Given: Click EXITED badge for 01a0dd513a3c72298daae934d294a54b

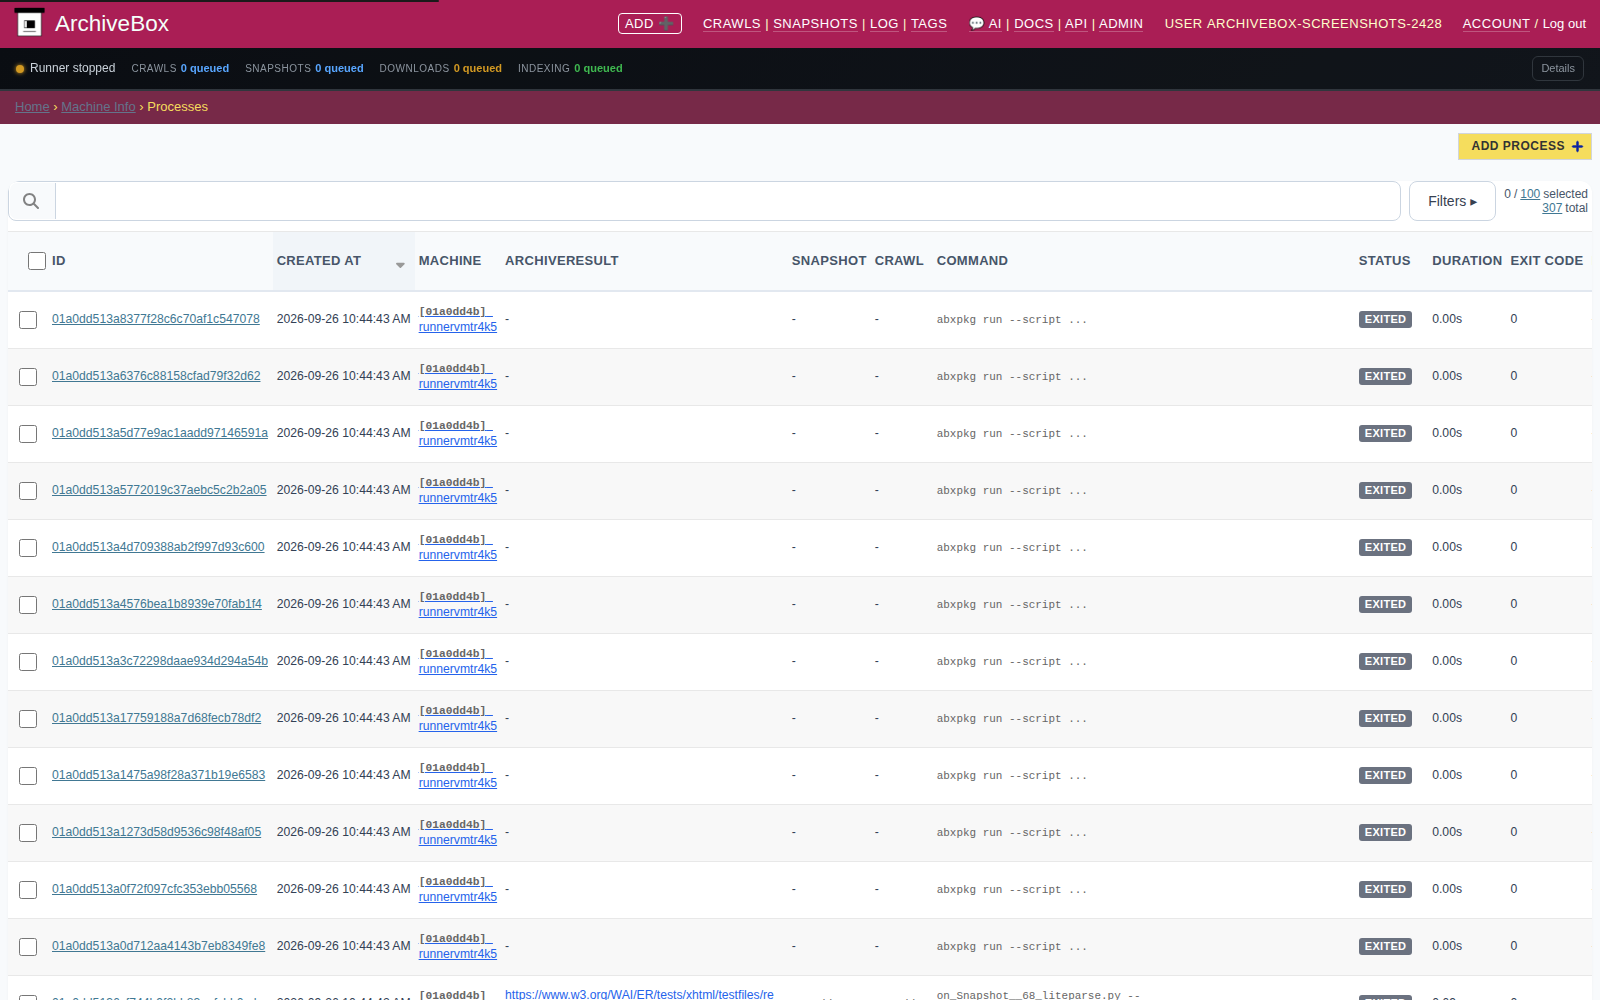Looking at the screenshot, I should (x=1385, y=661).
